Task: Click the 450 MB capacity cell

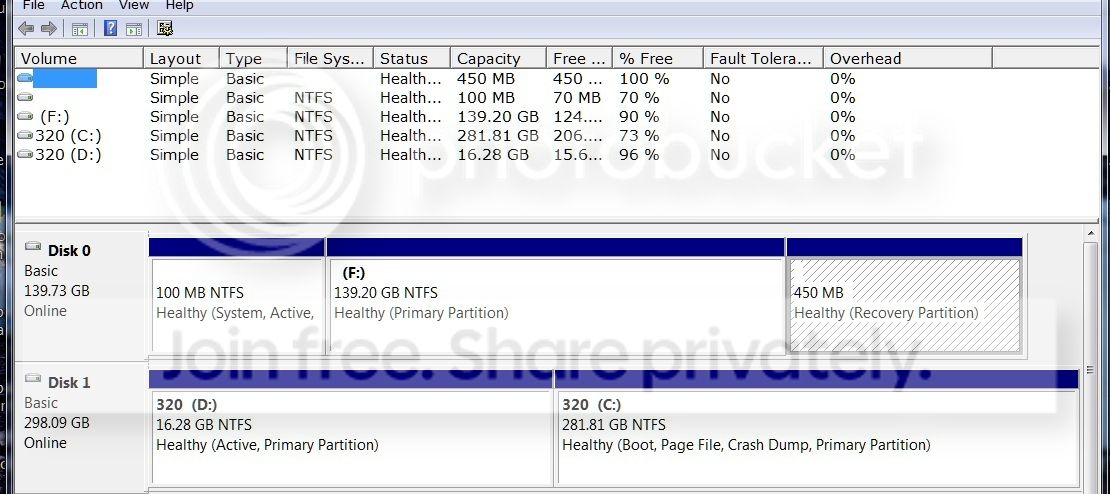Action: [486, 79]
